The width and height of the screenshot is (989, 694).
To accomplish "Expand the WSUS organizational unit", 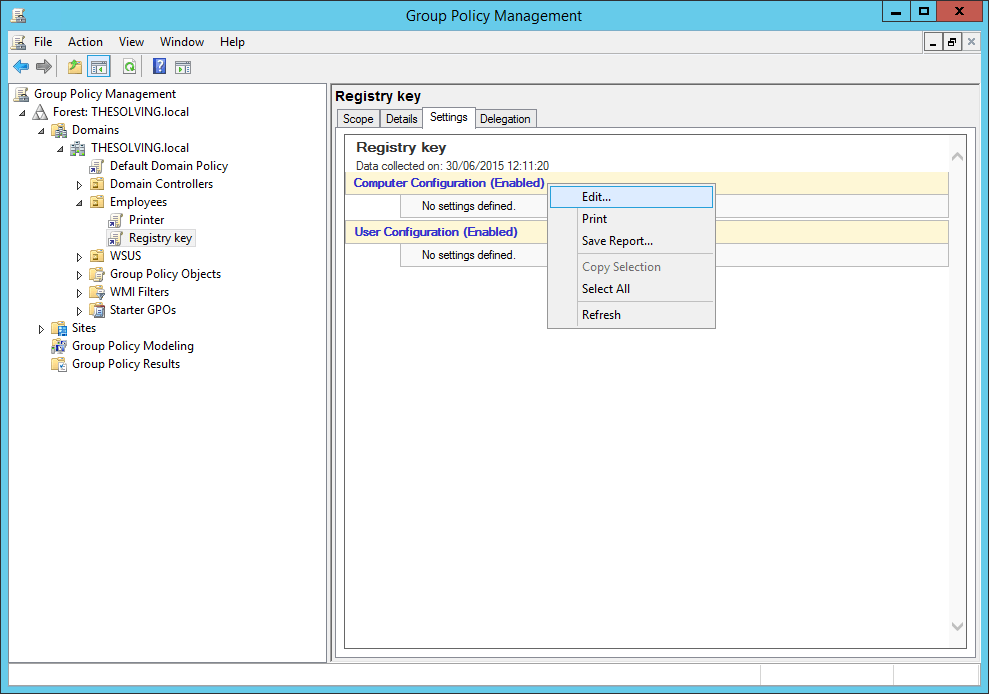I will (79, 255).
